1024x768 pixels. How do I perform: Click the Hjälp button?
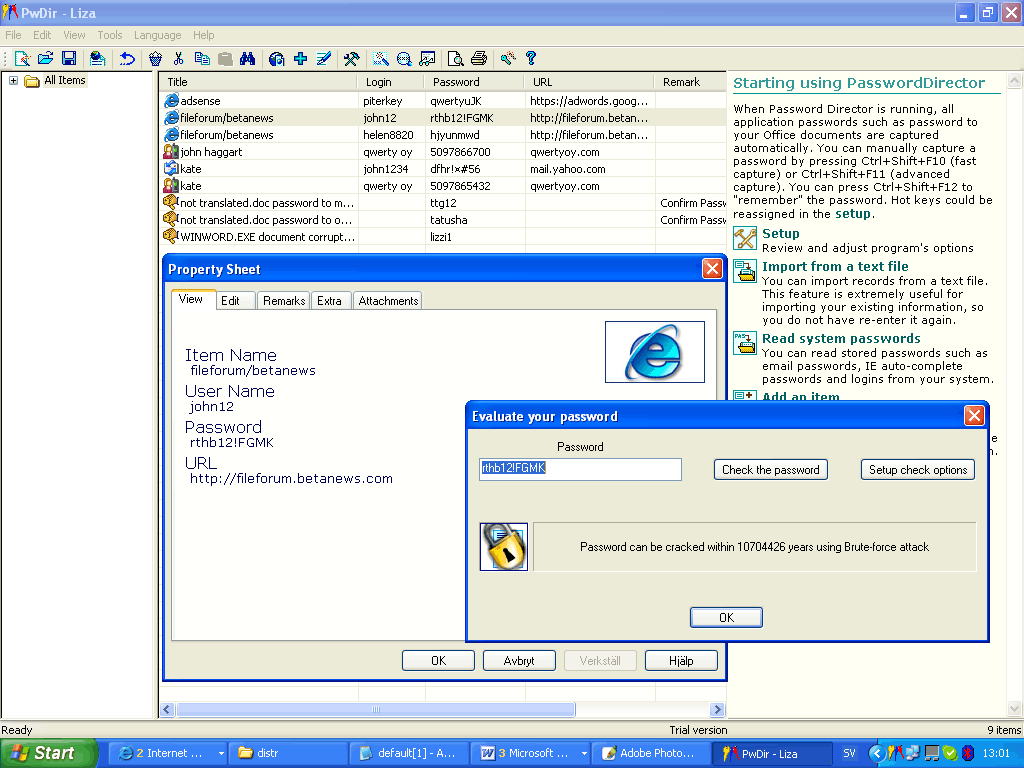tap(681, 660)
